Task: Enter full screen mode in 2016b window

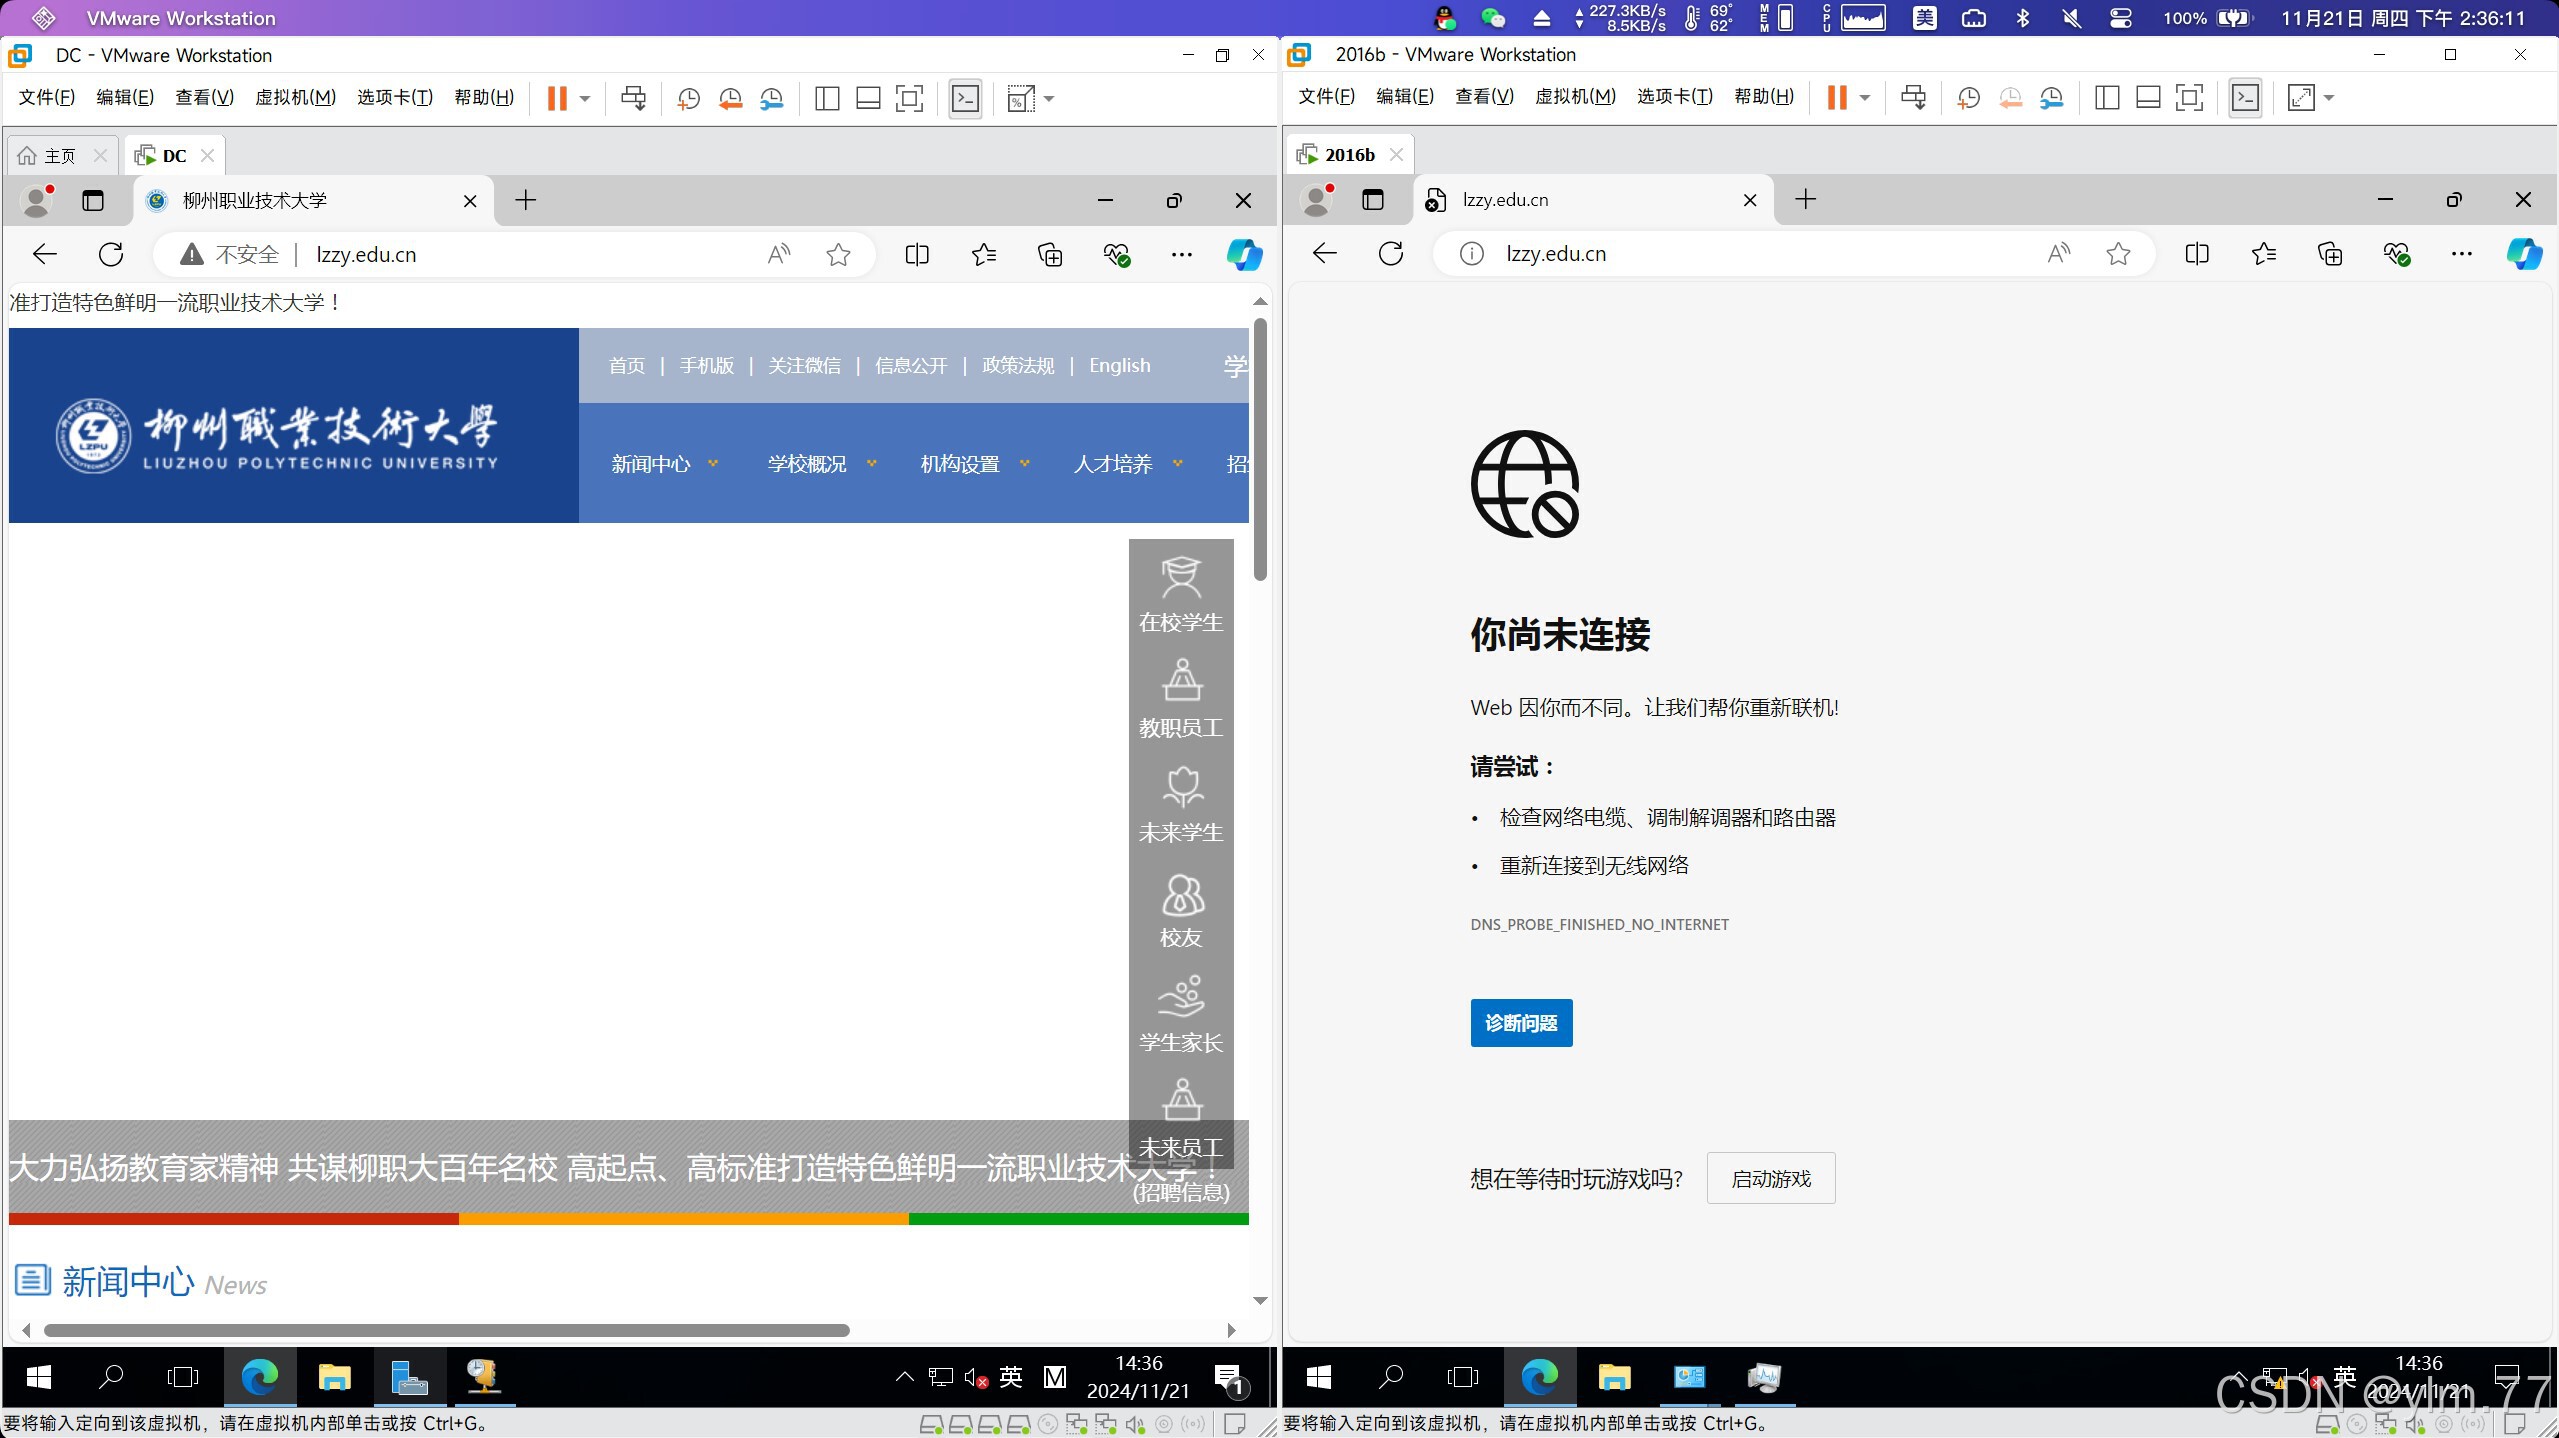Action: tap(2189, 97)
